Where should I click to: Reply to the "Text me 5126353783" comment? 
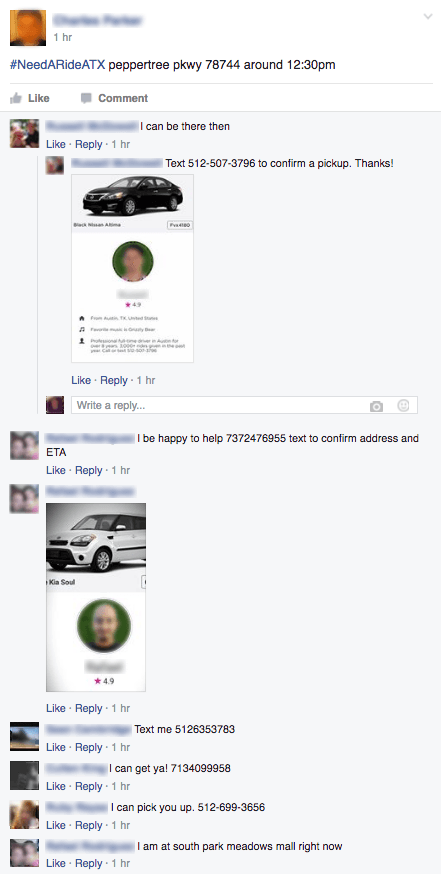coord(88,747)
